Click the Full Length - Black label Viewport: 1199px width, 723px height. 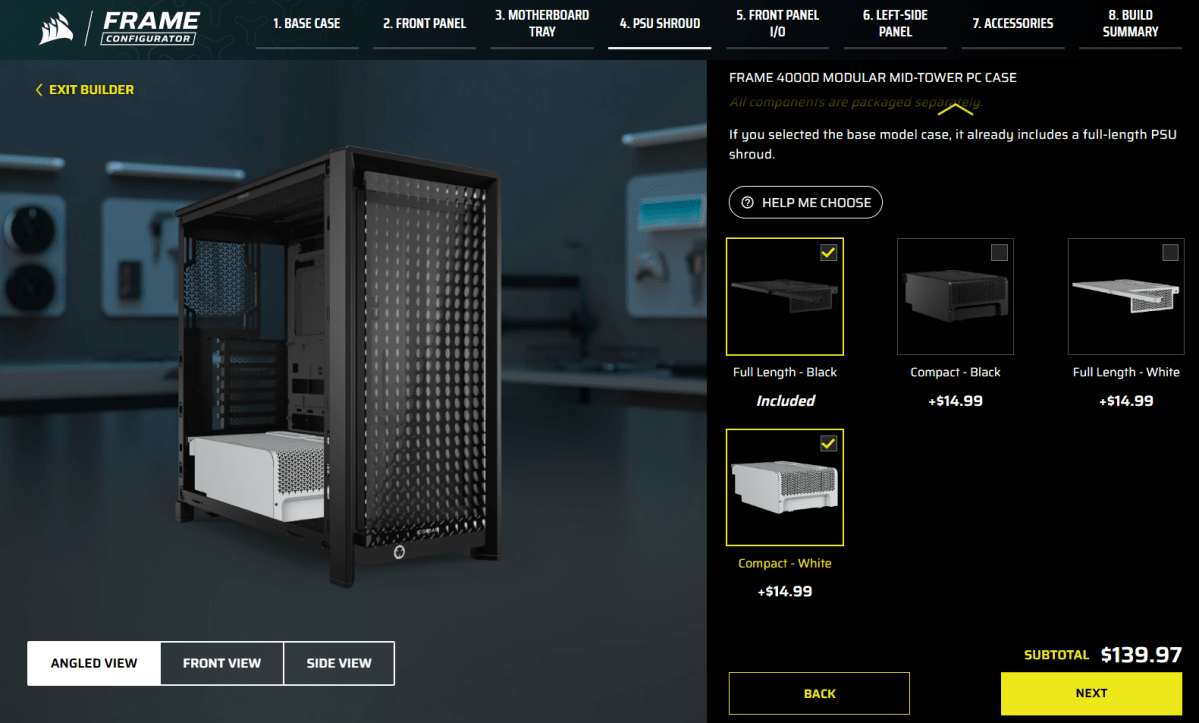click(785, 372)
